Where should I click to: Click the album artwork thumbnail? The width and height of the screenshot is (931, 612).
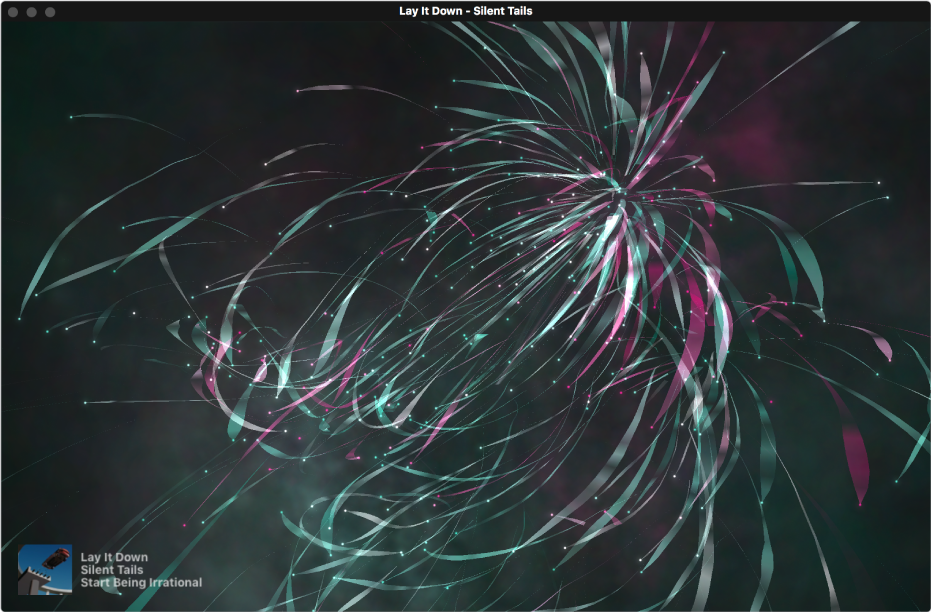click(45, 570)
